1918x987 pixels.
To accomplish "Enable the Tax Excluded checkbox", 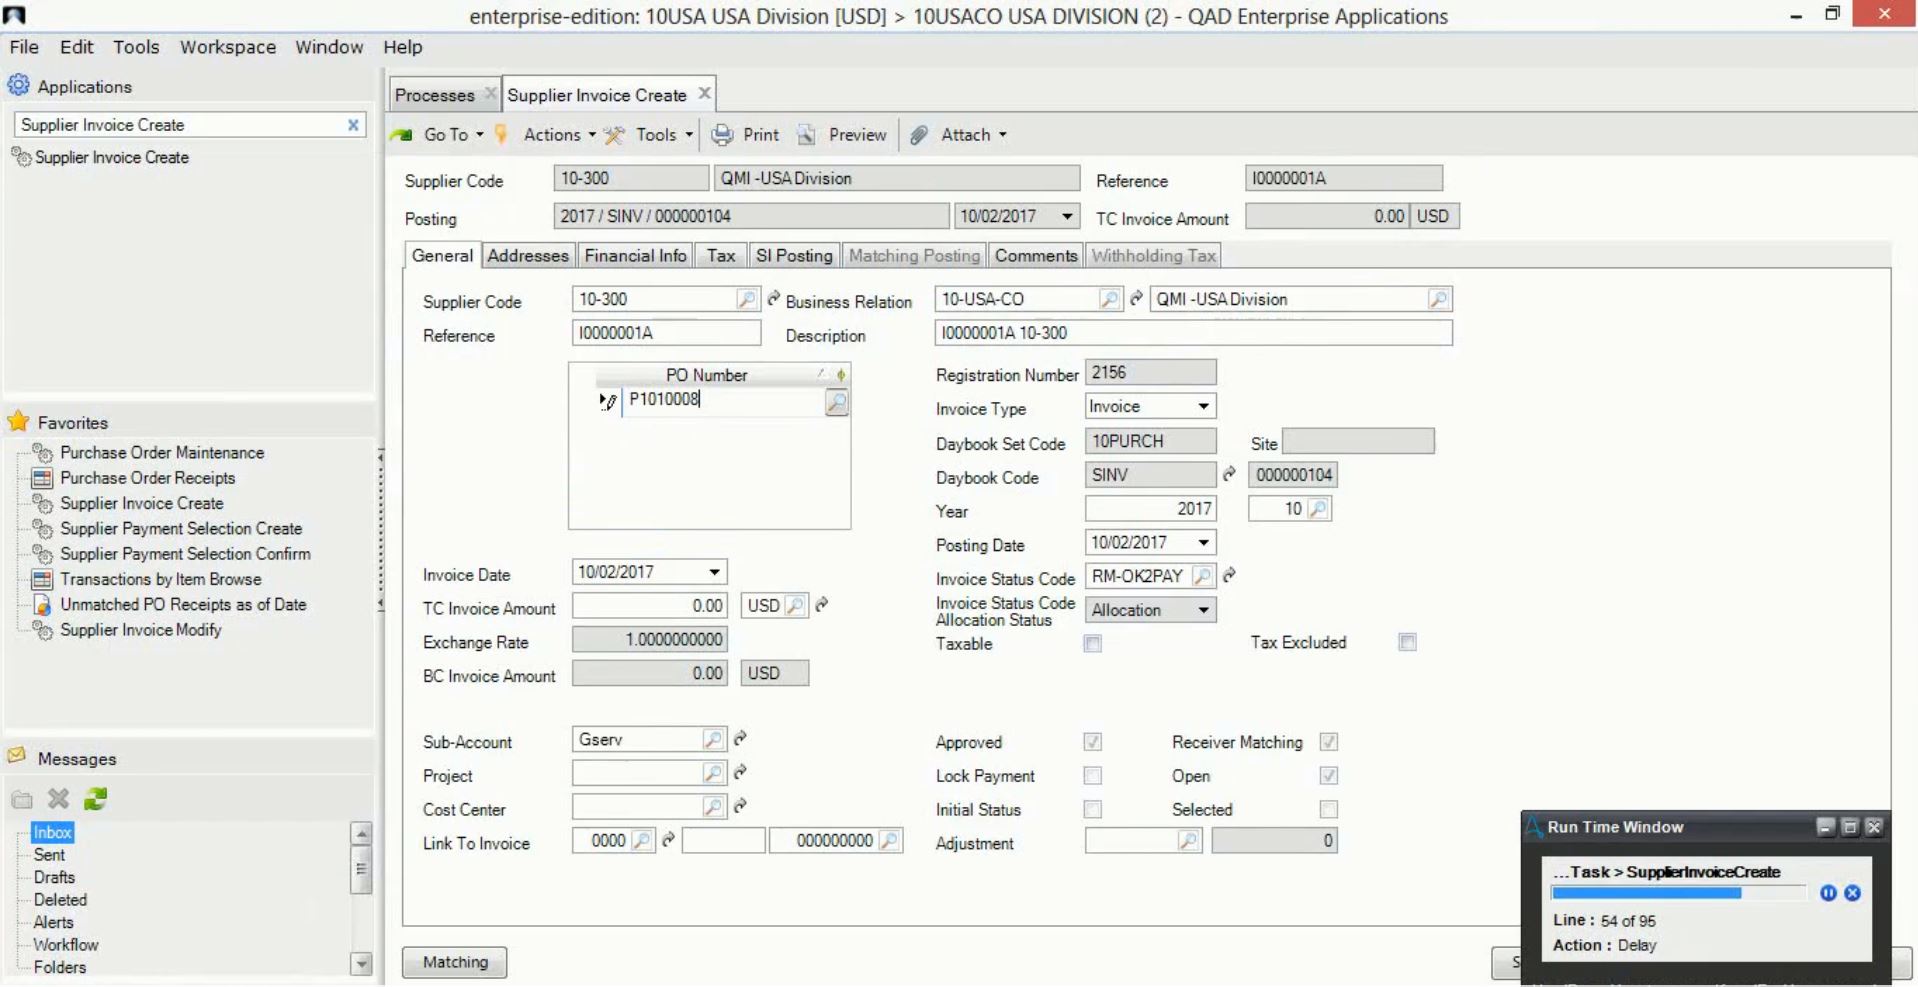I will tap(1407, 643).
